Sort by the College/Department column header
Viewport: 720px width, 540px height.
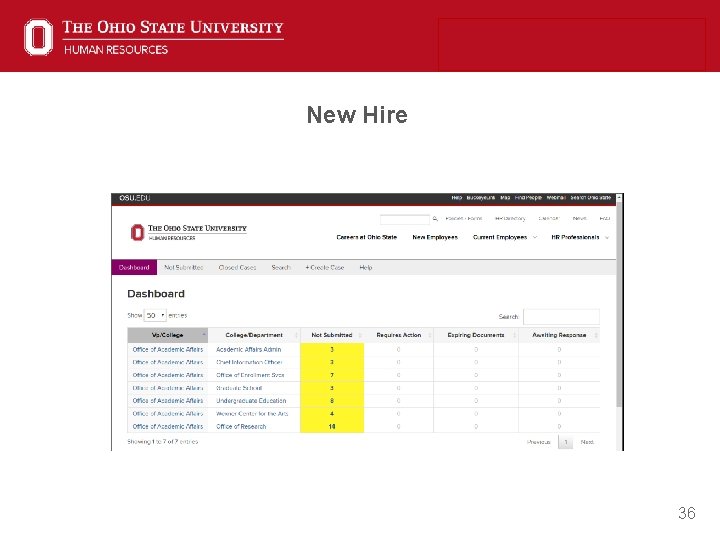tap(254, 335)
